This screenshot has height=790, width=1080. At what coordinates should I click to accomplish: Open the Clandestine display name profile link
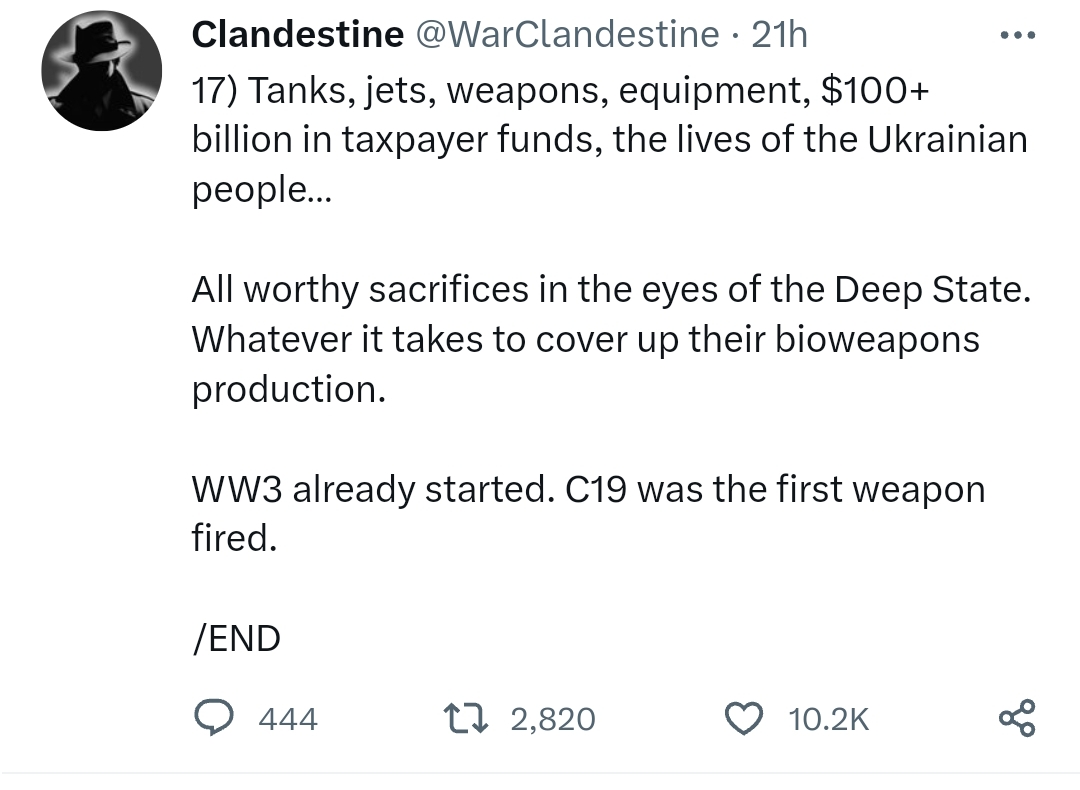(298, 34)
